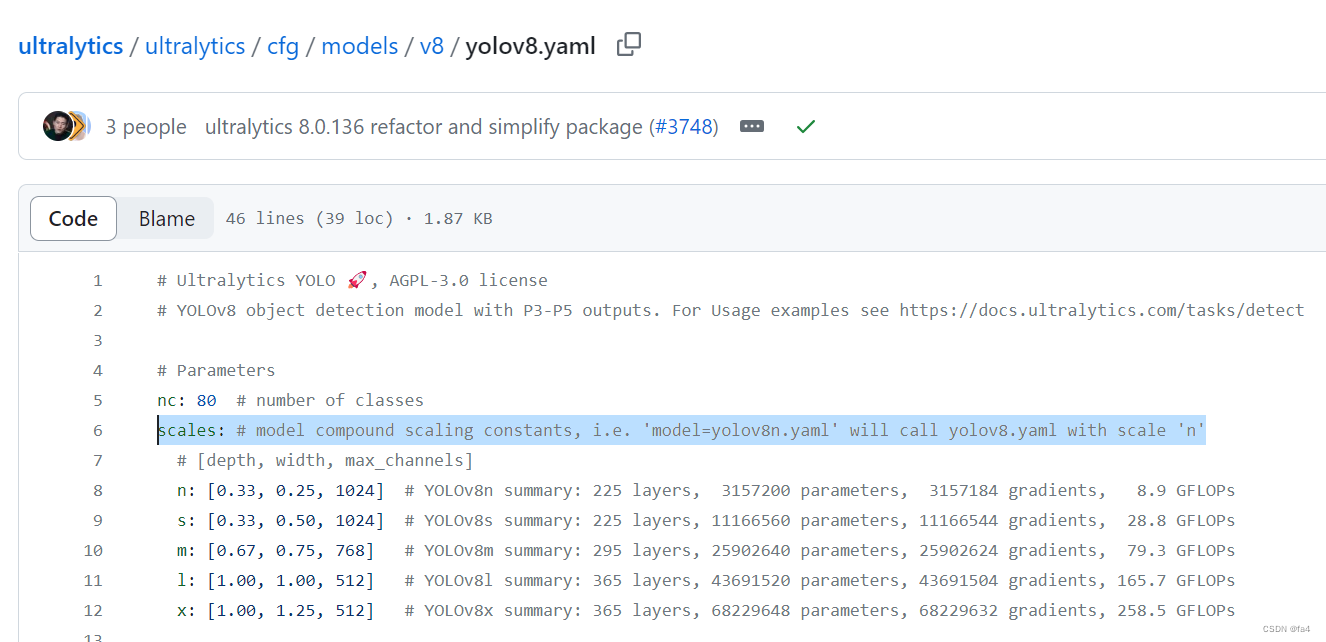The width and height of the screenshot is (1326, 642).
Task: Click the '# Parameters' comment line
Action: click(x=216, y=370)
